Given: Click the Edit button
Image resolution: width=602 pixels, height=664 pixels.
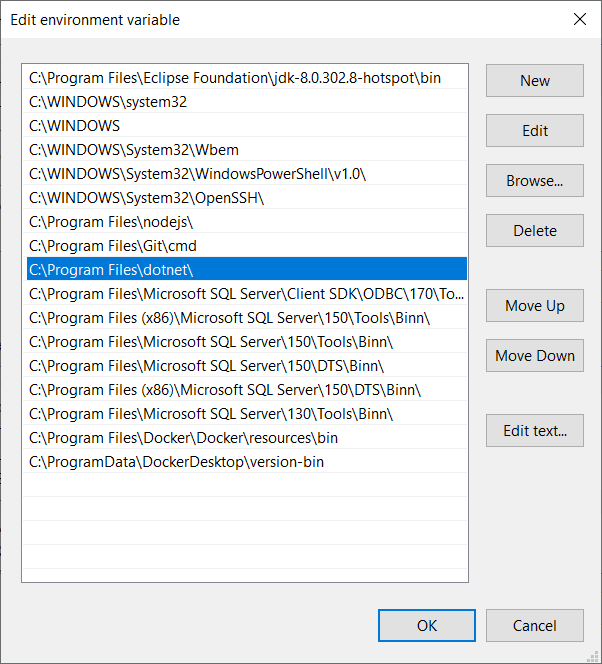Looking at the screenshot, I should 535,130.
